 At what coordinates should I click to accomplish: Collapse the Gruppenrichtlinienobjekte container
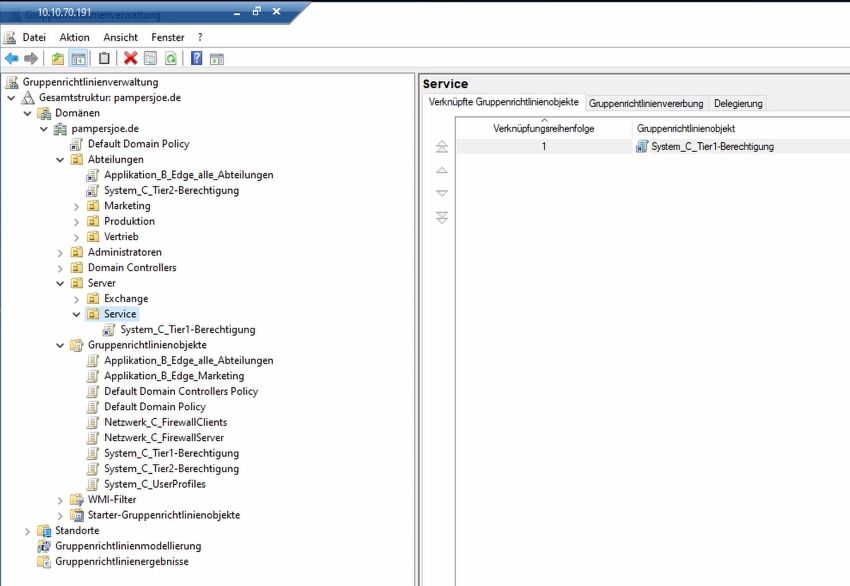pyautogui.click(x=60, y=345)
